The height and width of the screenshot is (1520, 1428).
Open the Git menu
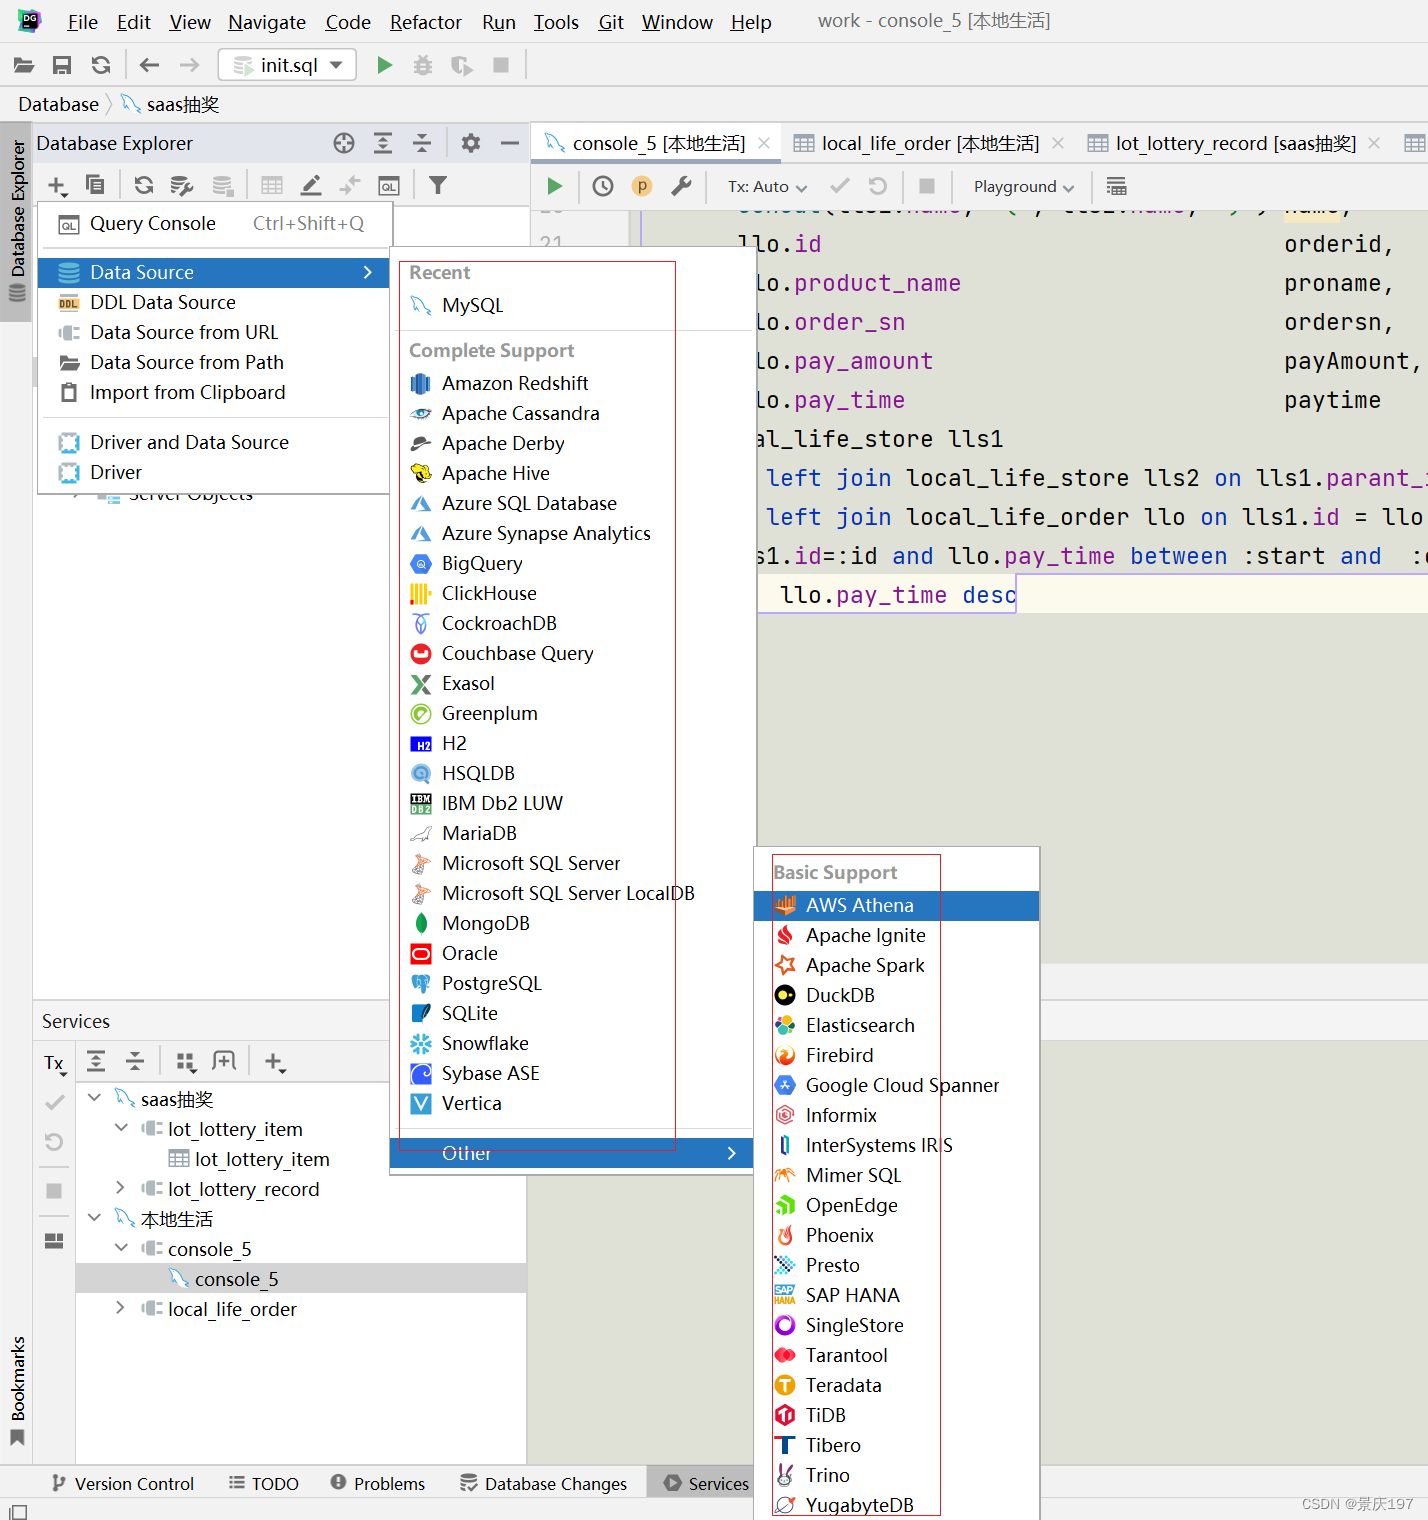pos(611,22)
